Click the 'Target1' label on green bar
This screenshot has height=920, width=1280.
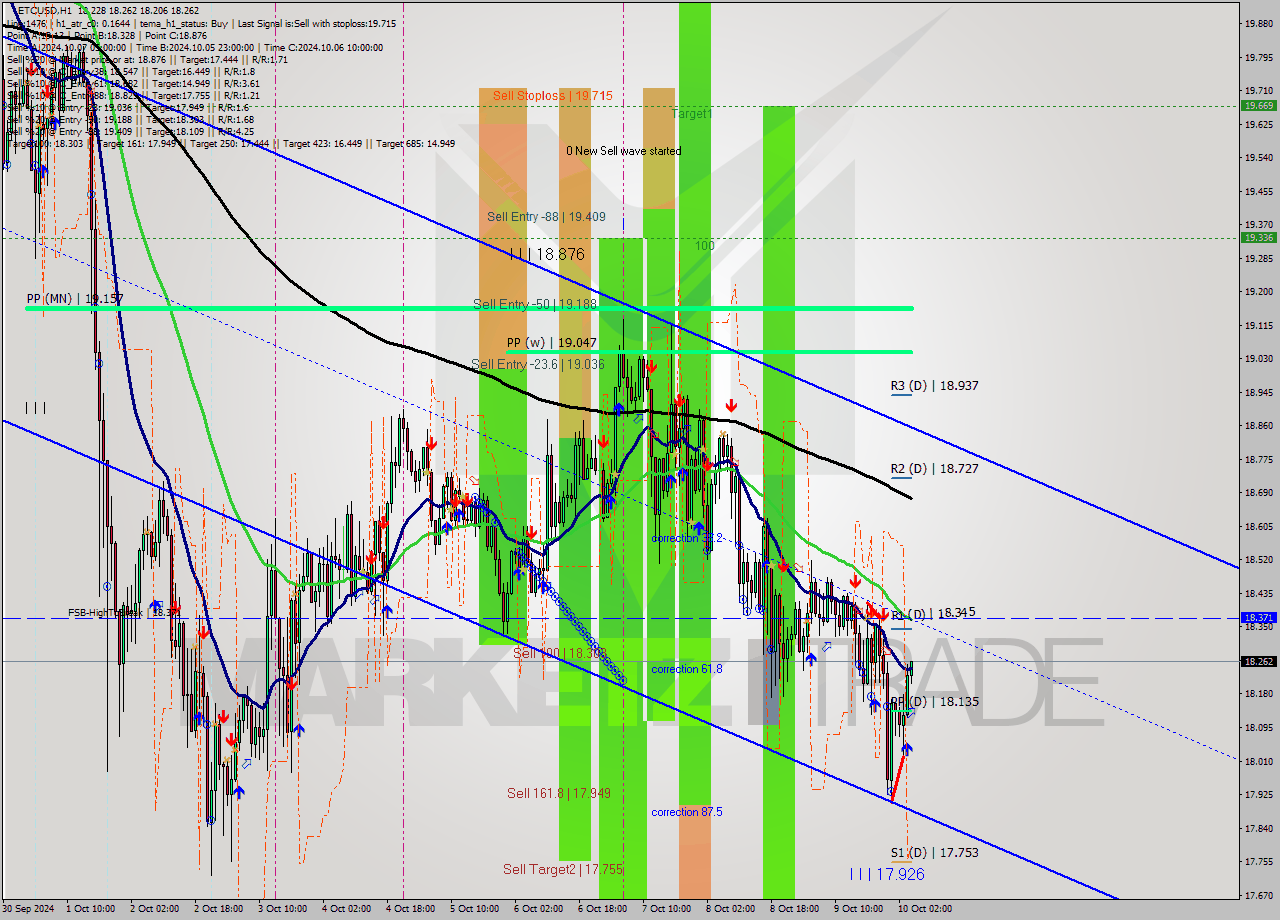click(x=692, y=114)
